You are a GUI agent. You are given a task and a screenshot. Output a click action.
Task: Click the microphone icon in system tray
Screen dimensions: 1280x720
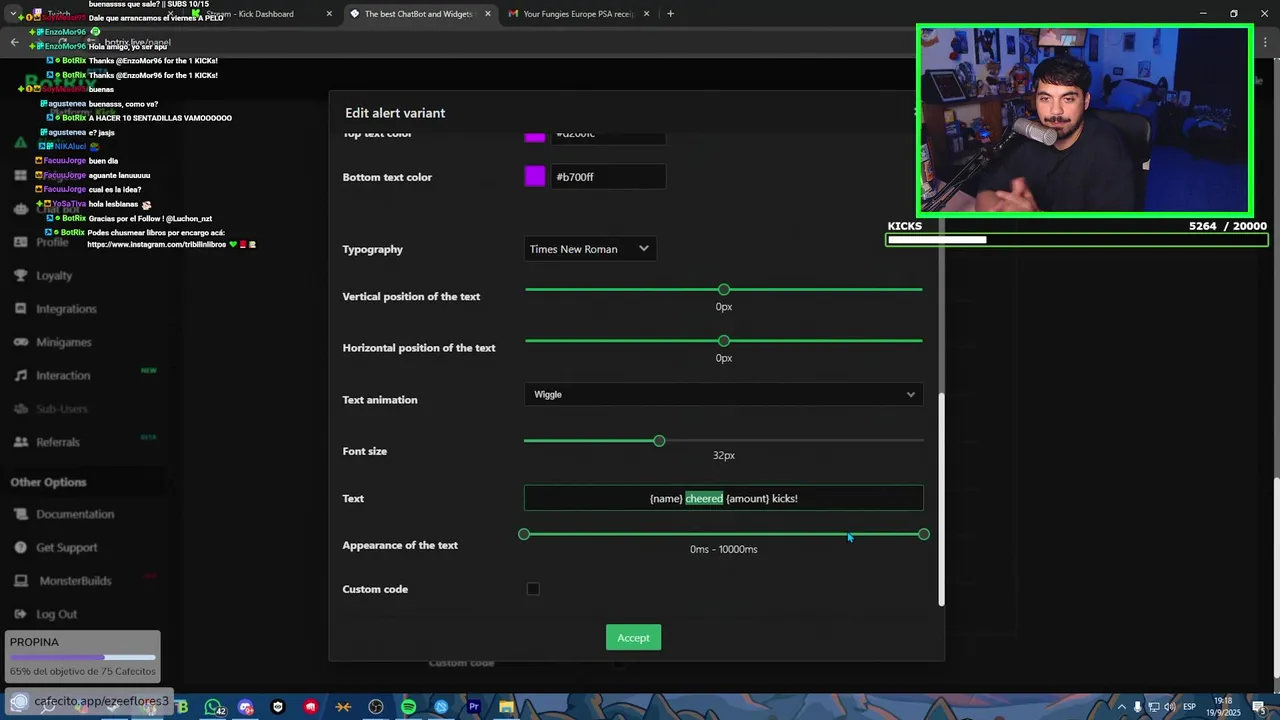coord(1137,707)
